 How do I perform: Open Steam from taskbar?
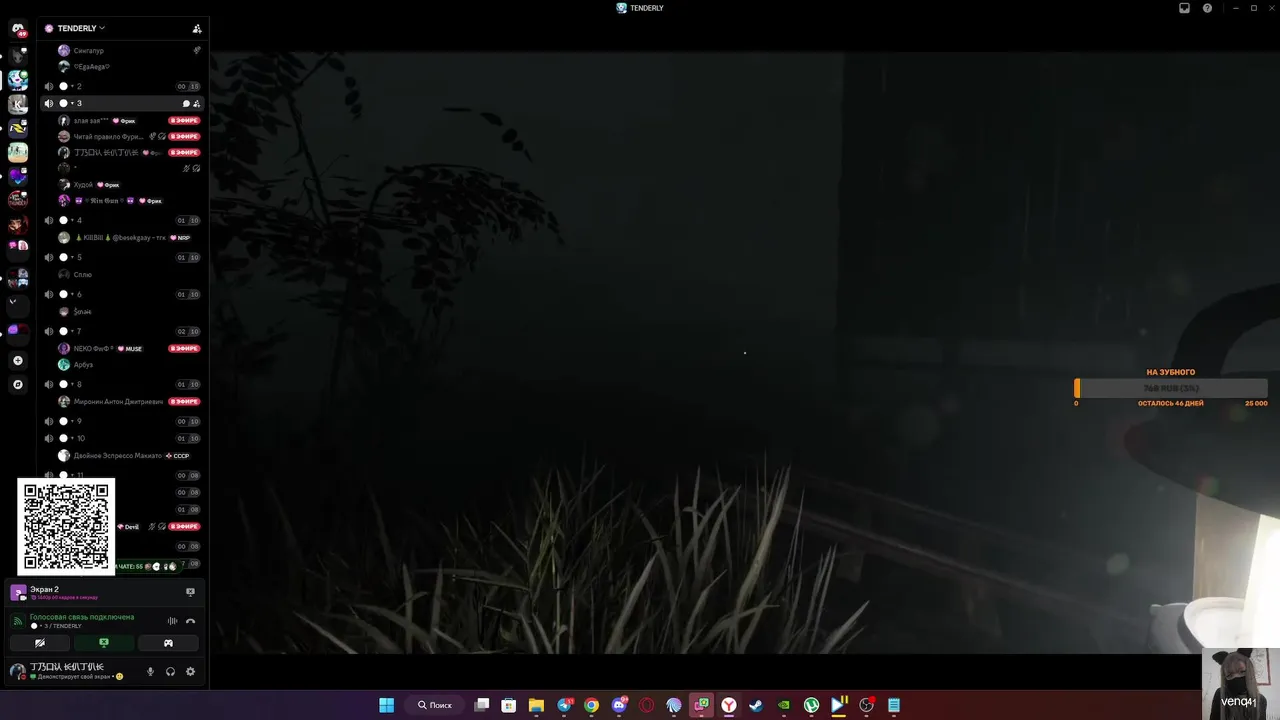coord(756,705)
